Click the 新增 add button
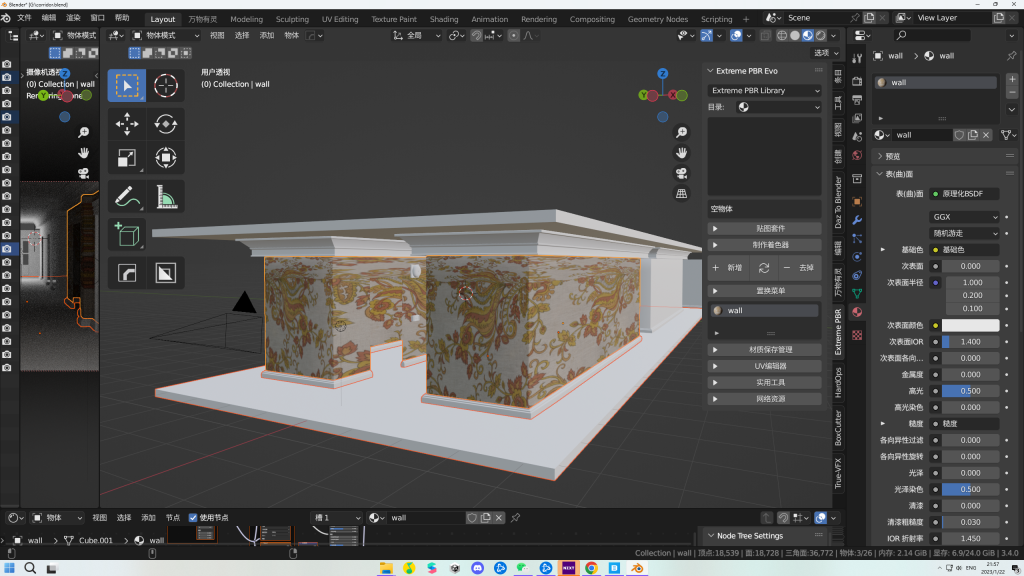The width and height of the screenshot is (1024, 576). 729,268
